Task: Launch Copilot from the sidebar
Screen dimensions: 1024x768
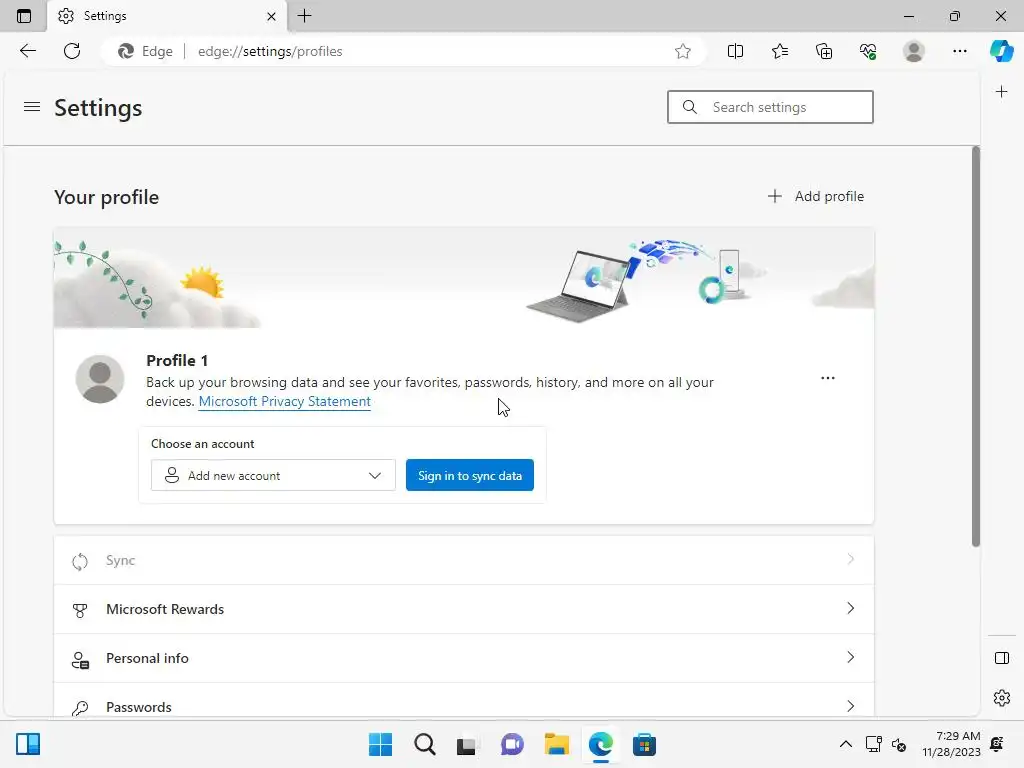Action: [1001, 51]
